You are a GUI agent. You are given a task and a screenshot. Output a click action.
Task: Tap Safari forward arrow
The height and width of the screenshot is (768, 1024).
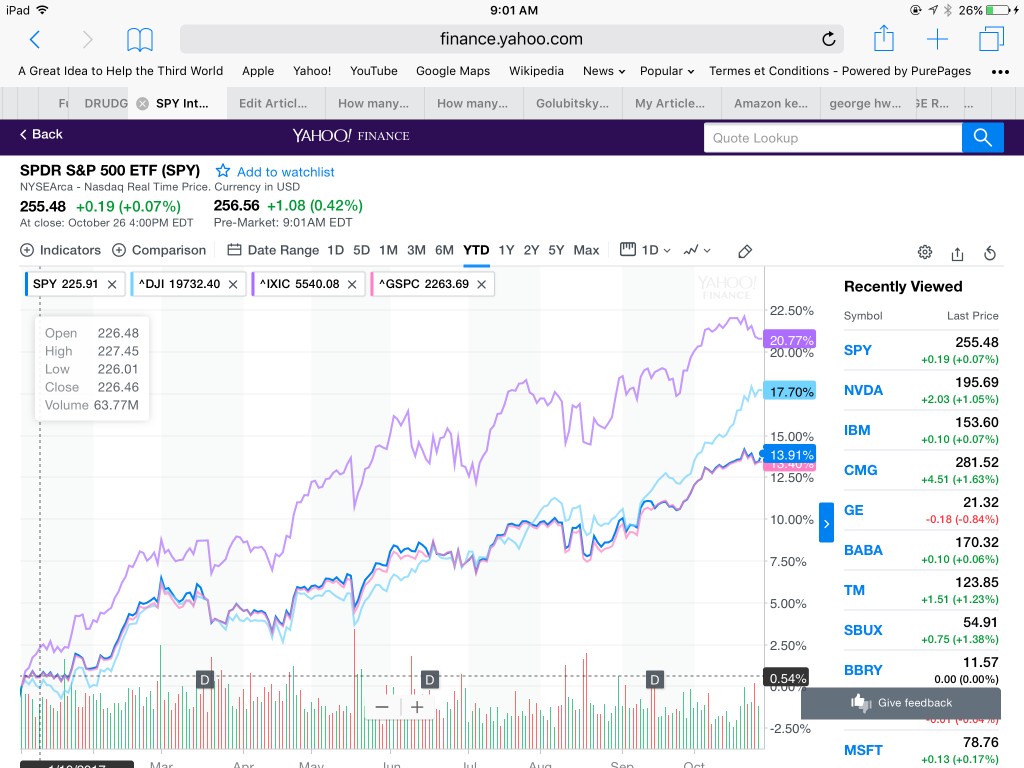click(x=88, y=39)
